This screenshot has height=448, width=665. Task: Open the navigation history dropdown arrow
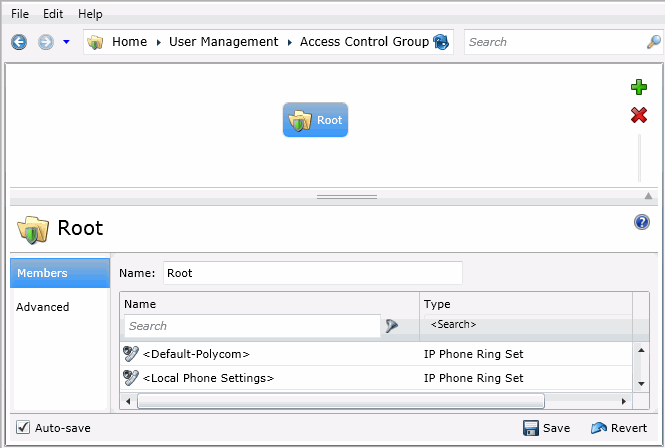pyautogui.click(x=66, y=42)
